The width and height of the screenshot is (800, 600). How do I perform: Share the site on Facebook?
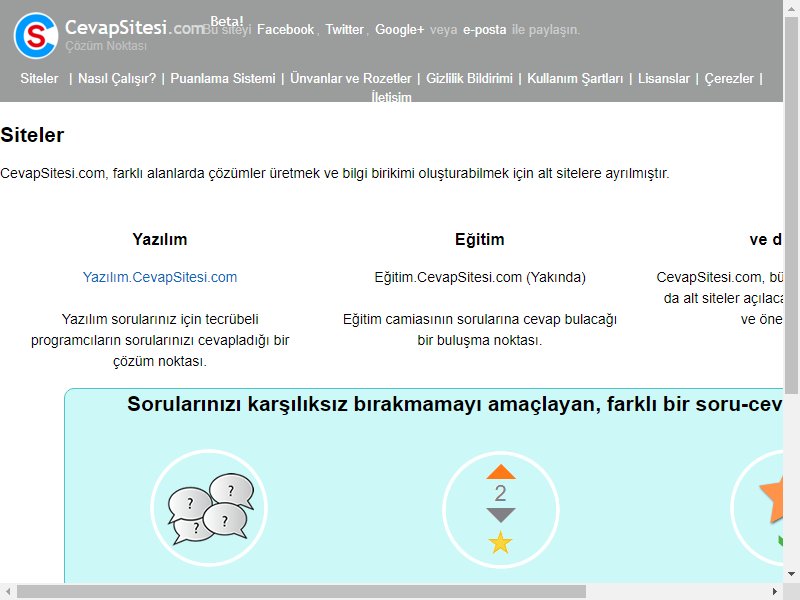tap(286, 30)
